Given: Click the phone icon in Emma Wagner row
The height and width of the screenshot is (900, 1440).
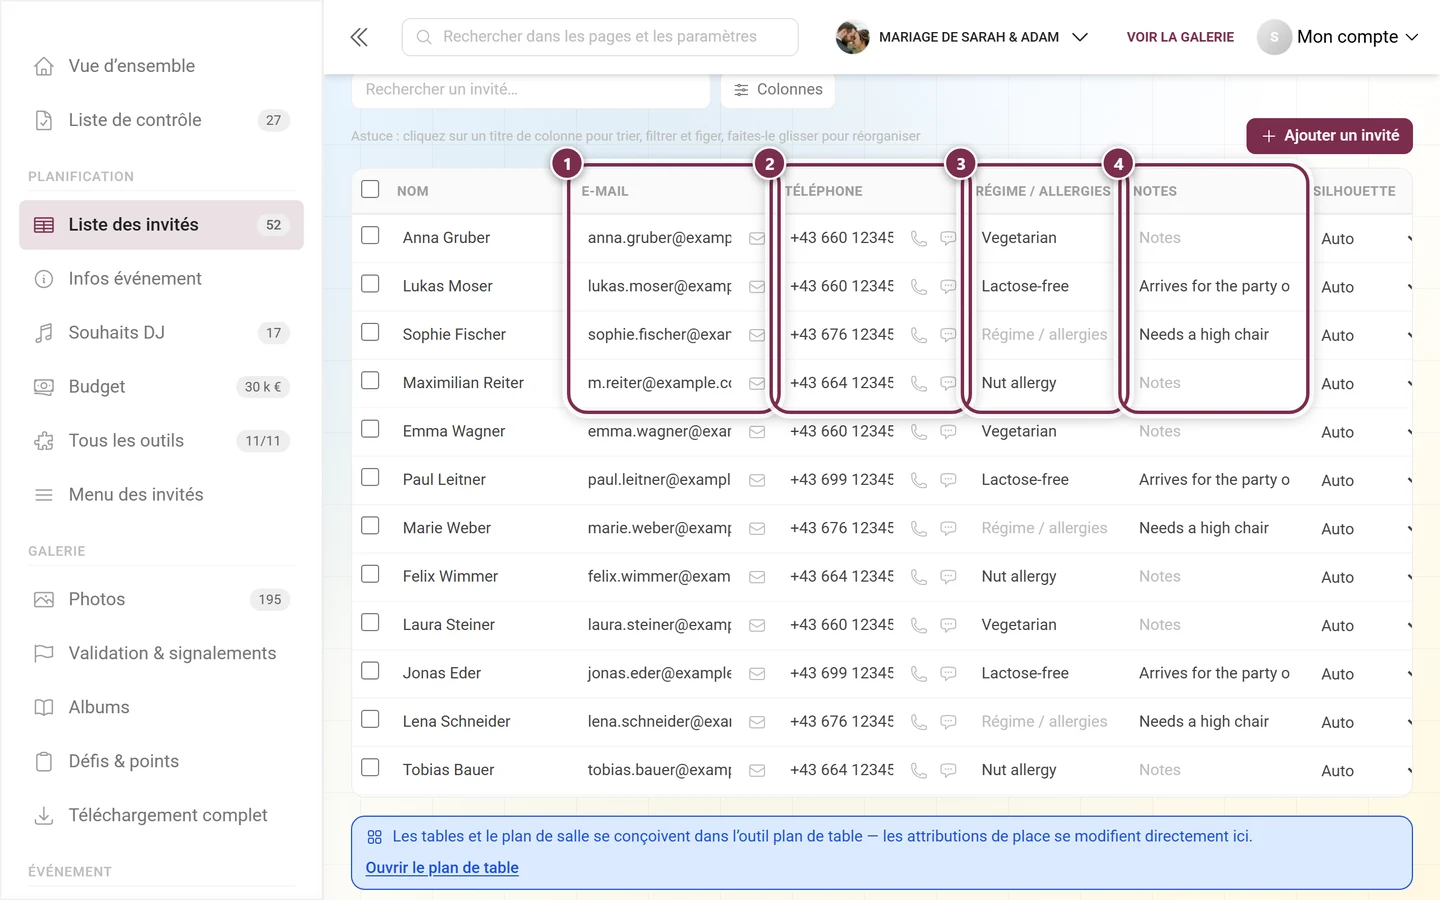Looking at the screenshot, I should pyautogui.click(x=918, y=431).
